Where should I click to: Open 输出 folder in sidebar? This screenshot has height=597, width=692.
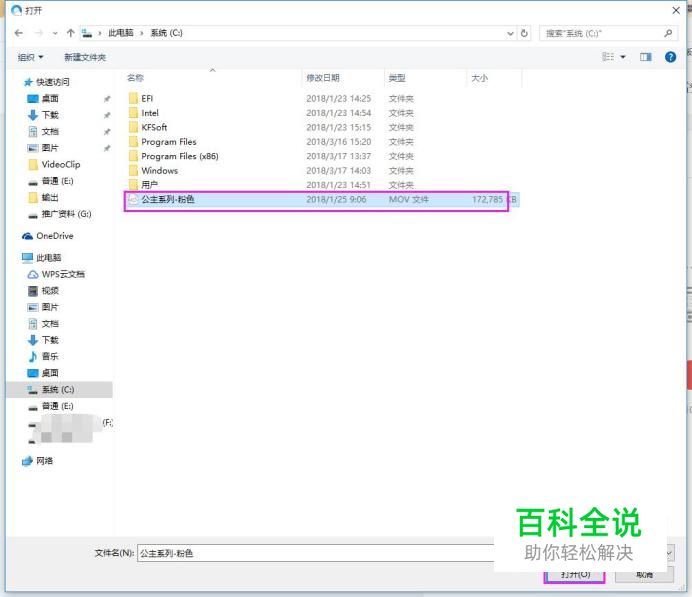click(50, 197)
